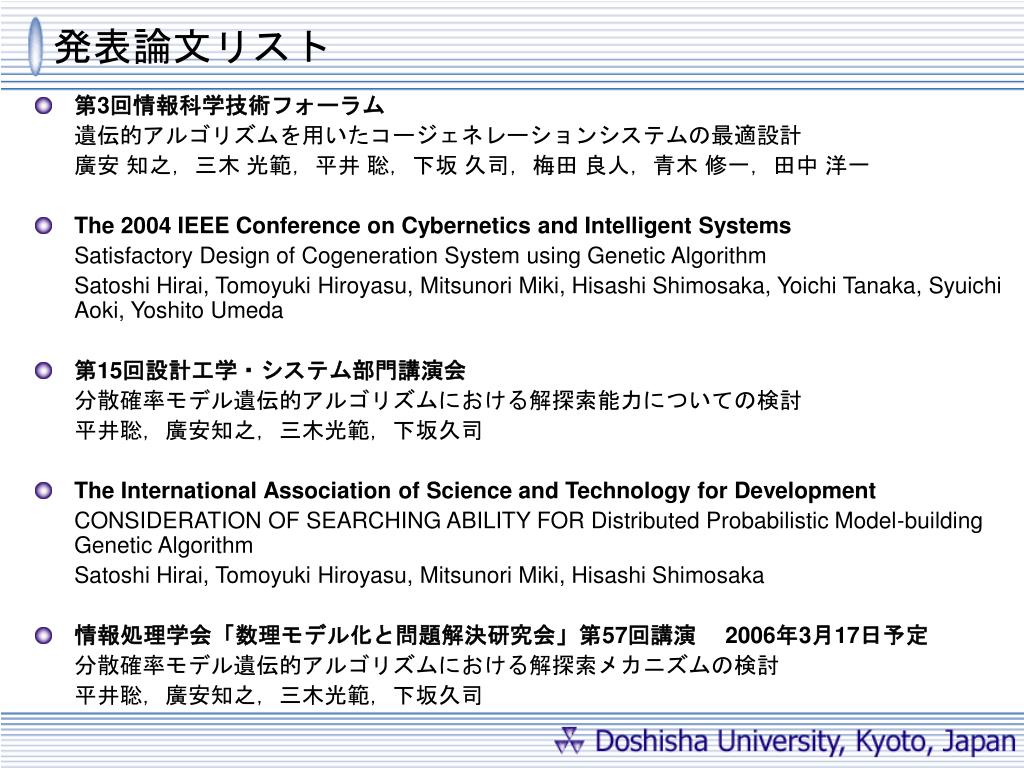The height and width of the screenshot is (768, 1024).
Task: Click the author line ending in Yoichi Tanaka, Syuichi
Action: (x=537, y=285)
